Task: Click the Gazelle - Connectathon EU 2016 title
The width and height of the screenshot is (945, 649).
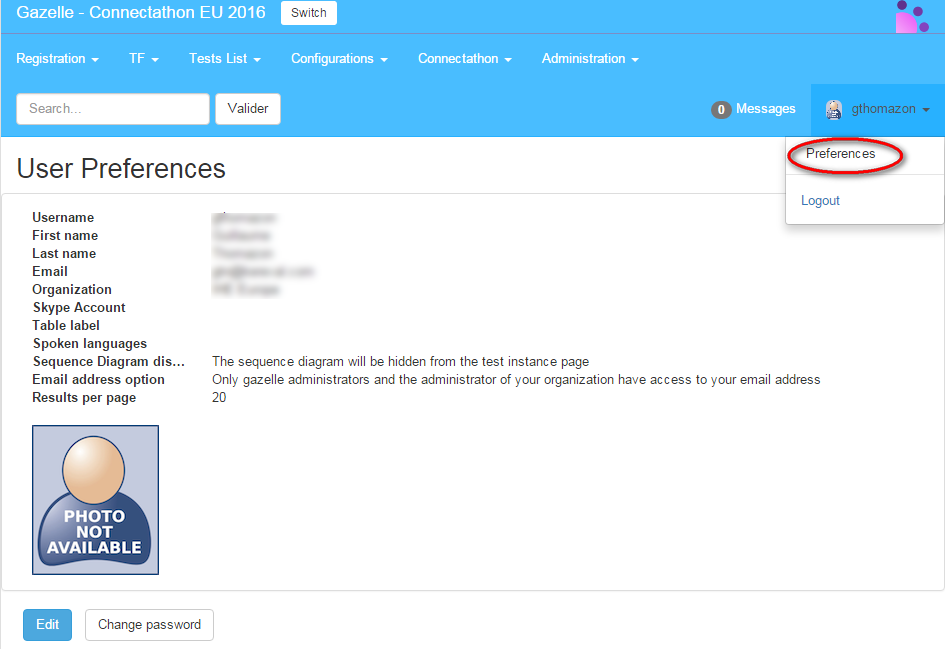Action: click(141, 13)
